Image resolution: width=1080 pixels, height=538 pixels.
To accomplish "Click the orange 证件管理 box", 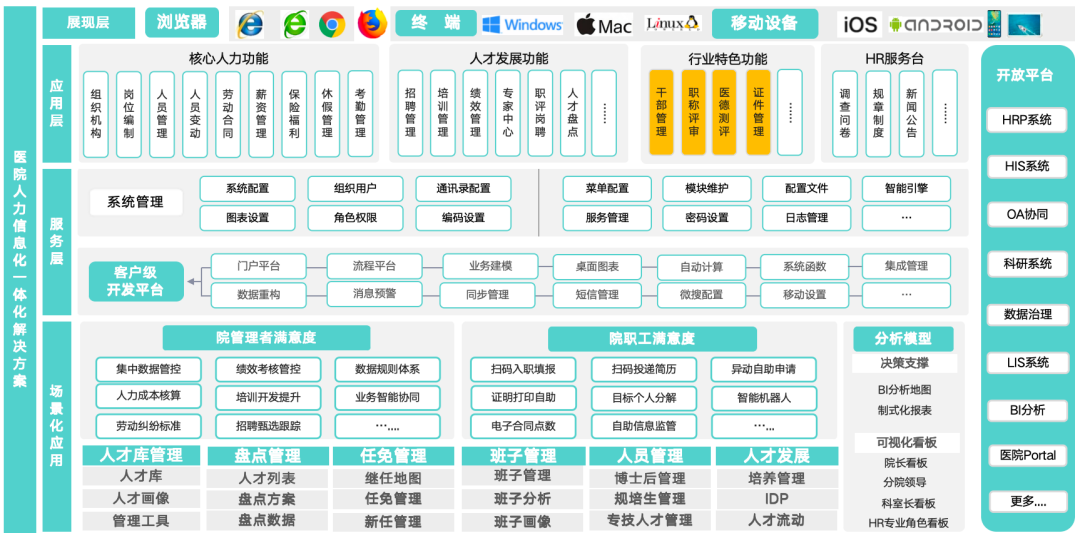I will click(x=758, y=112).
